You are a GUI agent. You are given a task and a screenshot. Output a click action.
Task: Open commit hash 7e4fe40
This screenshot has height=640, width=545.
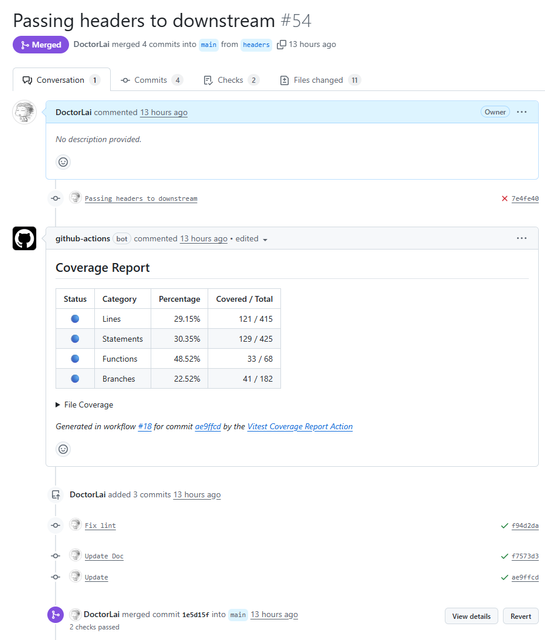[x=525, y=199]
